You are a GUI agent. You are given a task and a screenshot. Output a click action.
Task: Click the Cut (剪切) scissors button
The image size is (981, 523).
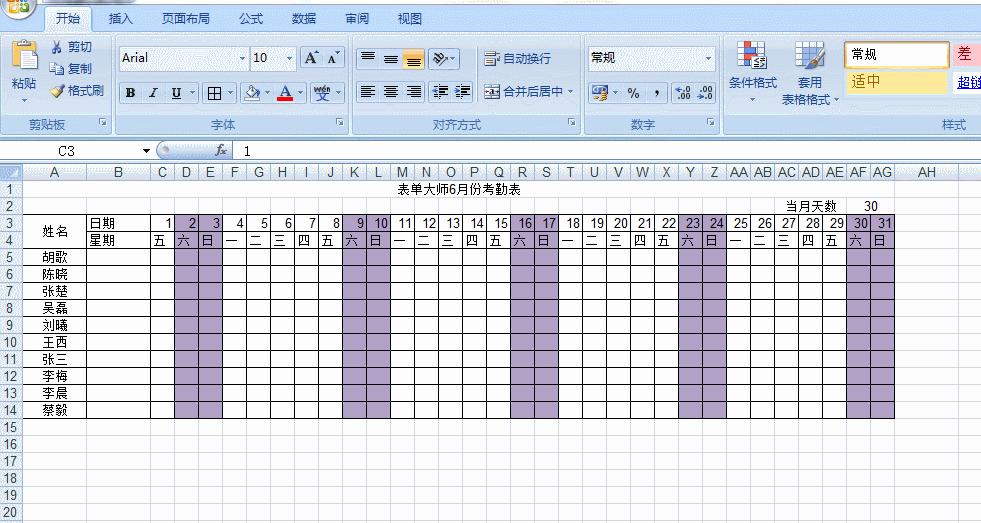tap(71, 47)
